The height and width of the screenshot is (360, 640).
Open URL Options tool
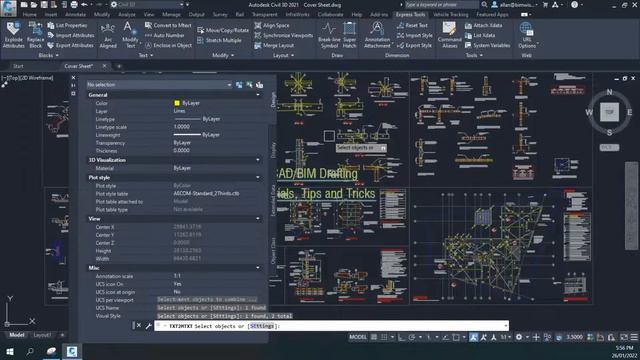(x=527, y=35)
